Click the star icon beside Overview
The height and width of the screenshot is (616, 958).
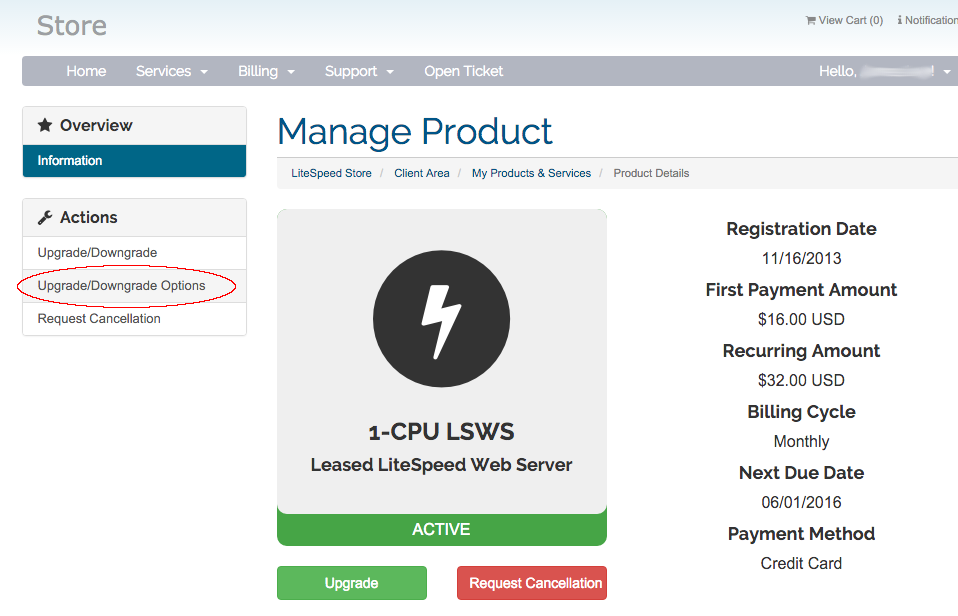[45, 125]
